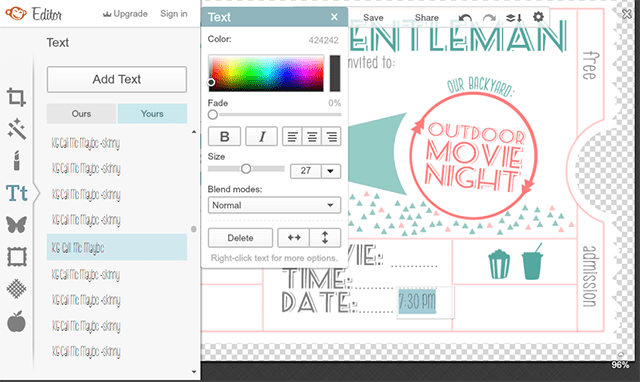
Task: Open the settings gear icon
Action: [x=538, y=17]
